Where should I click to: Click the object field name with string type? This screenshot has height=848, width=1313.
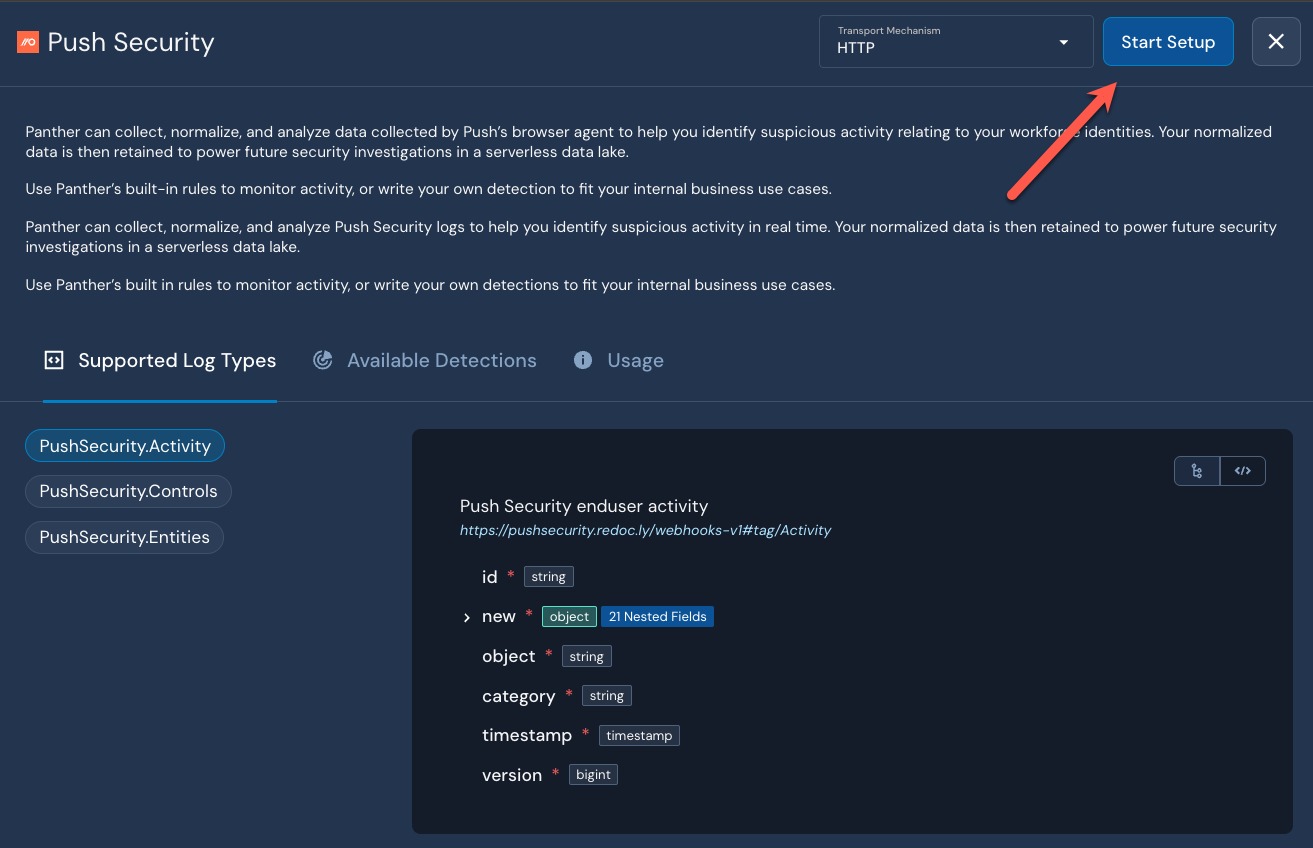pos(509,656)
